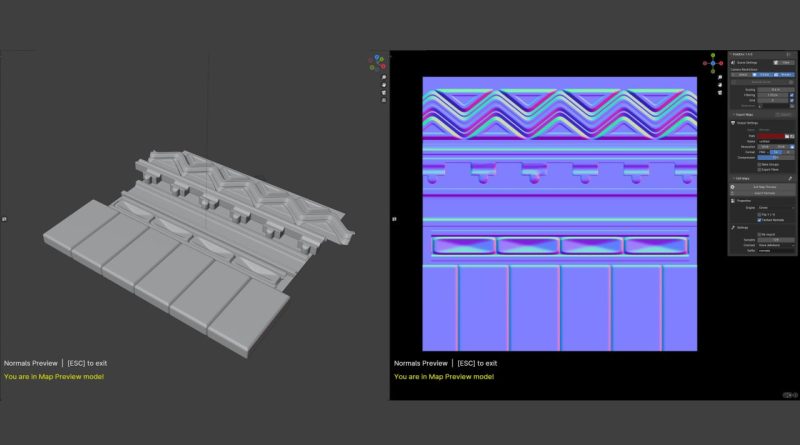Image resolution: width=800 pixels, height=445 pixels.
Task: Click the pan hand icon in right viewport
Action: (719, 85)
